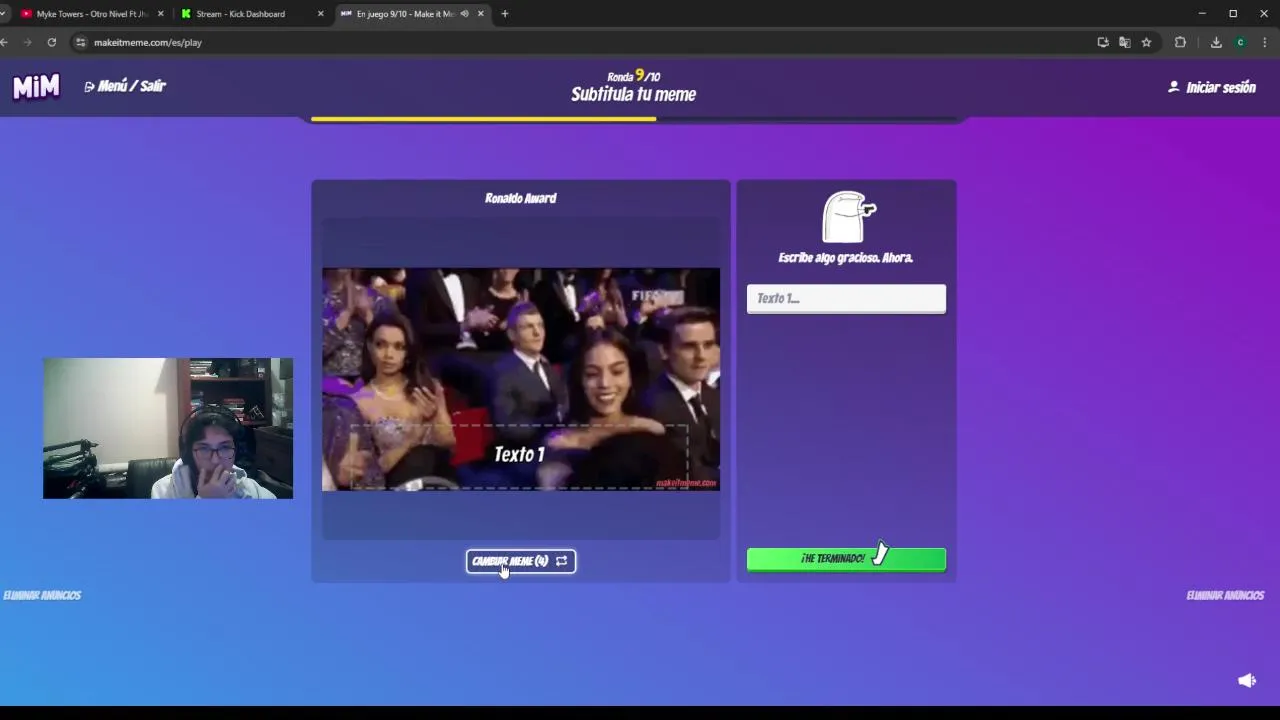Open the translate page icon
This screenshot has height=720, width=1280.
(1125, 42)
